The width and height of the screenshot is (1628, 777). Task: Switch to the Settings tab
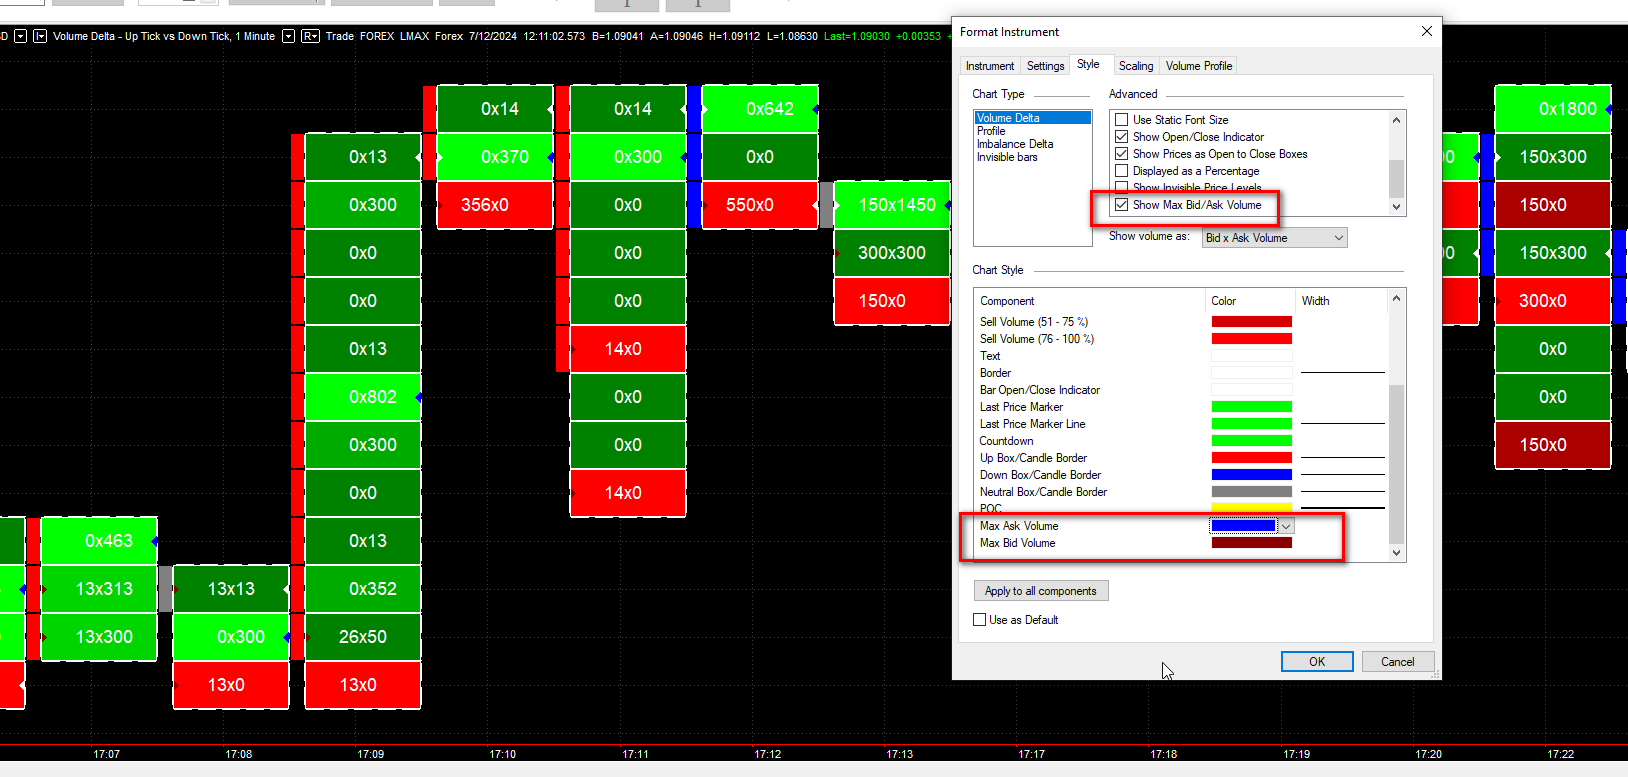[1045, 66]
